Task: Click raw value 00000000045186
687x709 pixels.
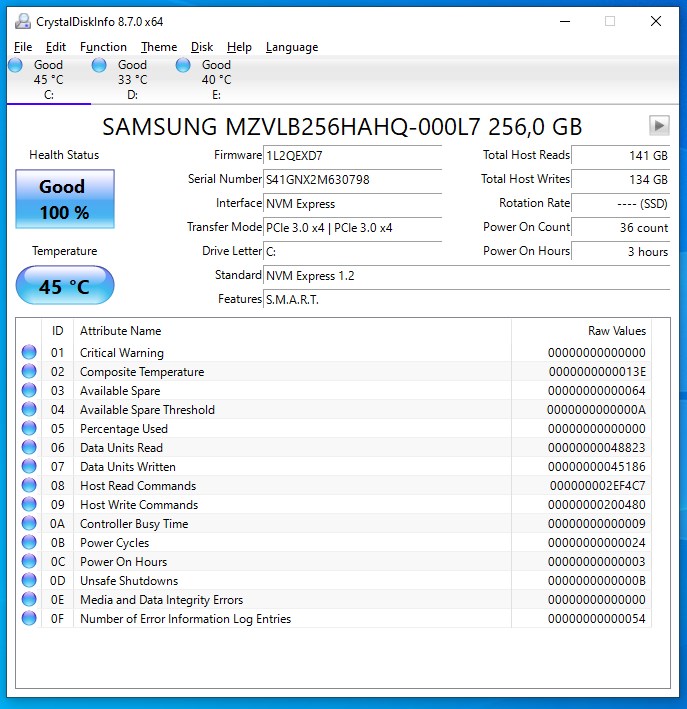Action: [x=597, y=467]
